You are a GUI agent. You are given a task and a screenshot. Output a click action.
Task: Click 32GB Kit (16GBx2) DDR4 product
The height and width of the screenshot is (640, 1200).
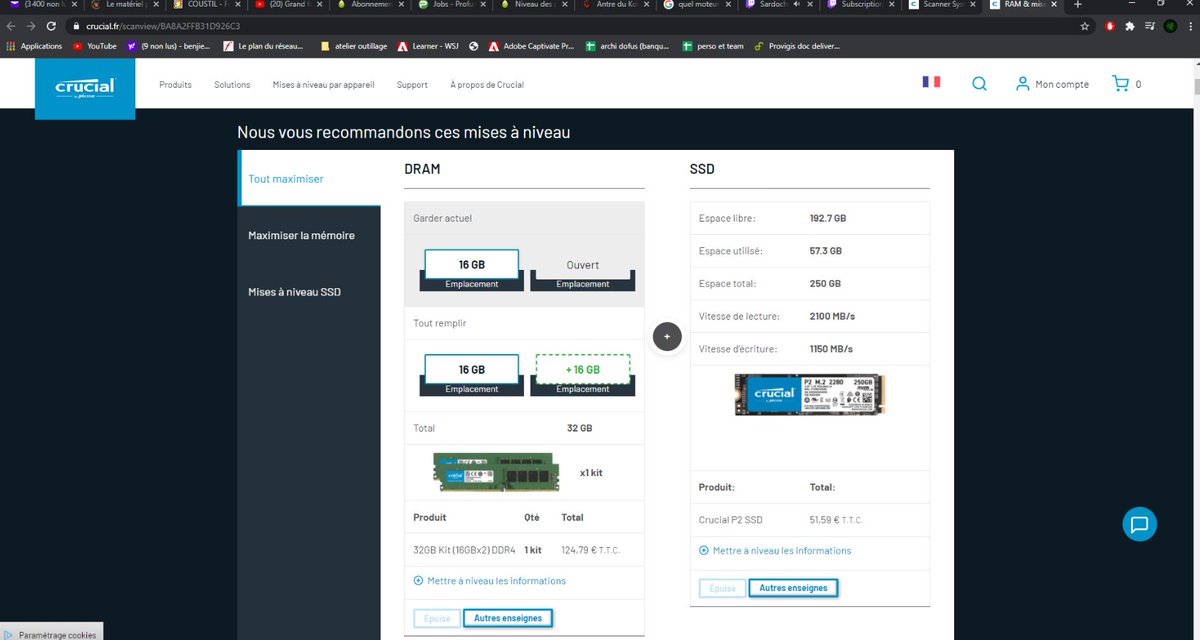coord(464,549)
